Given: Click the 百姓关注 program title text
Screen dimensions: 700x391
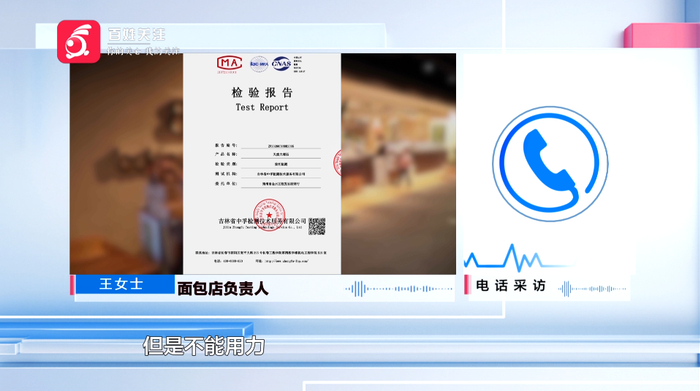Looking at the screenshot, I should pos(137,34).
